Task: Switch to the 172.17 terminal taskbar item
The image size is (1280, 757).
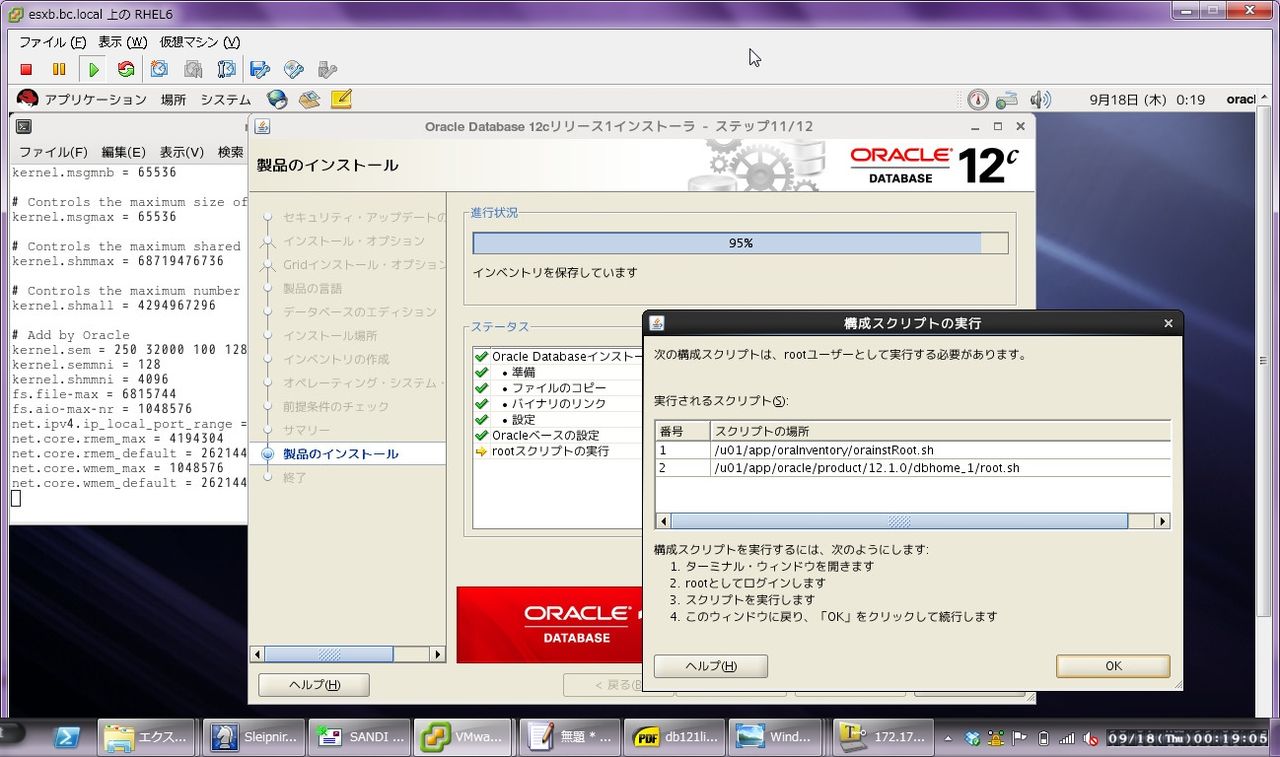Action: coord(885,738)
